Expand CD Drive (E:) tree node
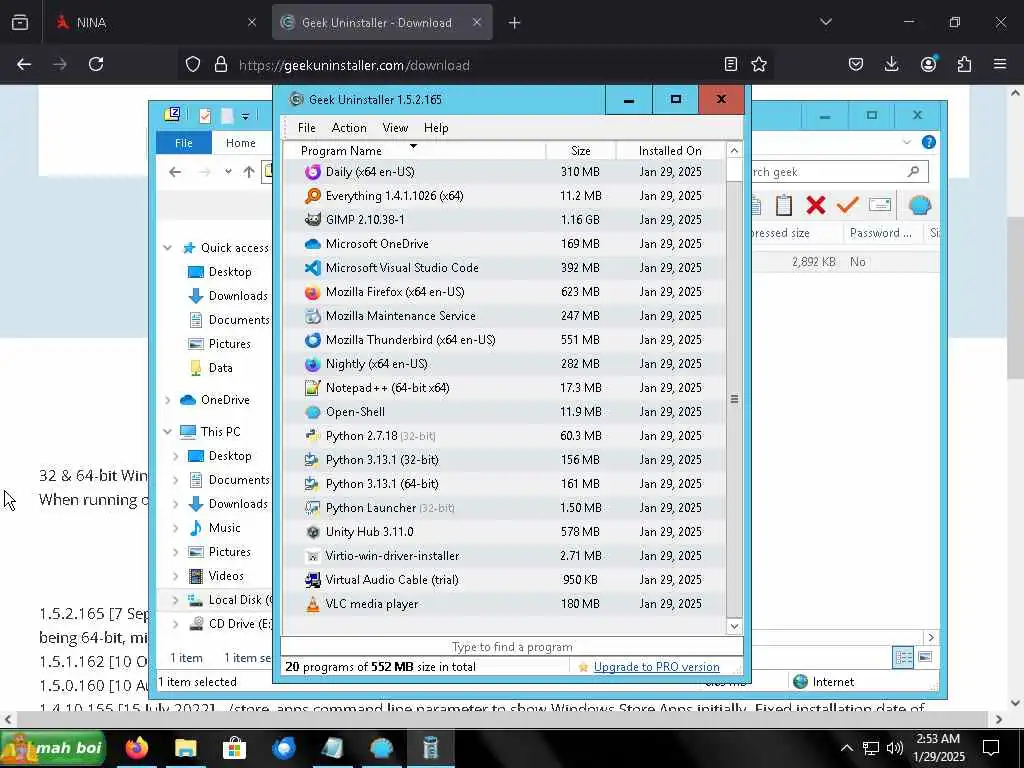This screenshot has width=1024, height=768. point(176,624)
